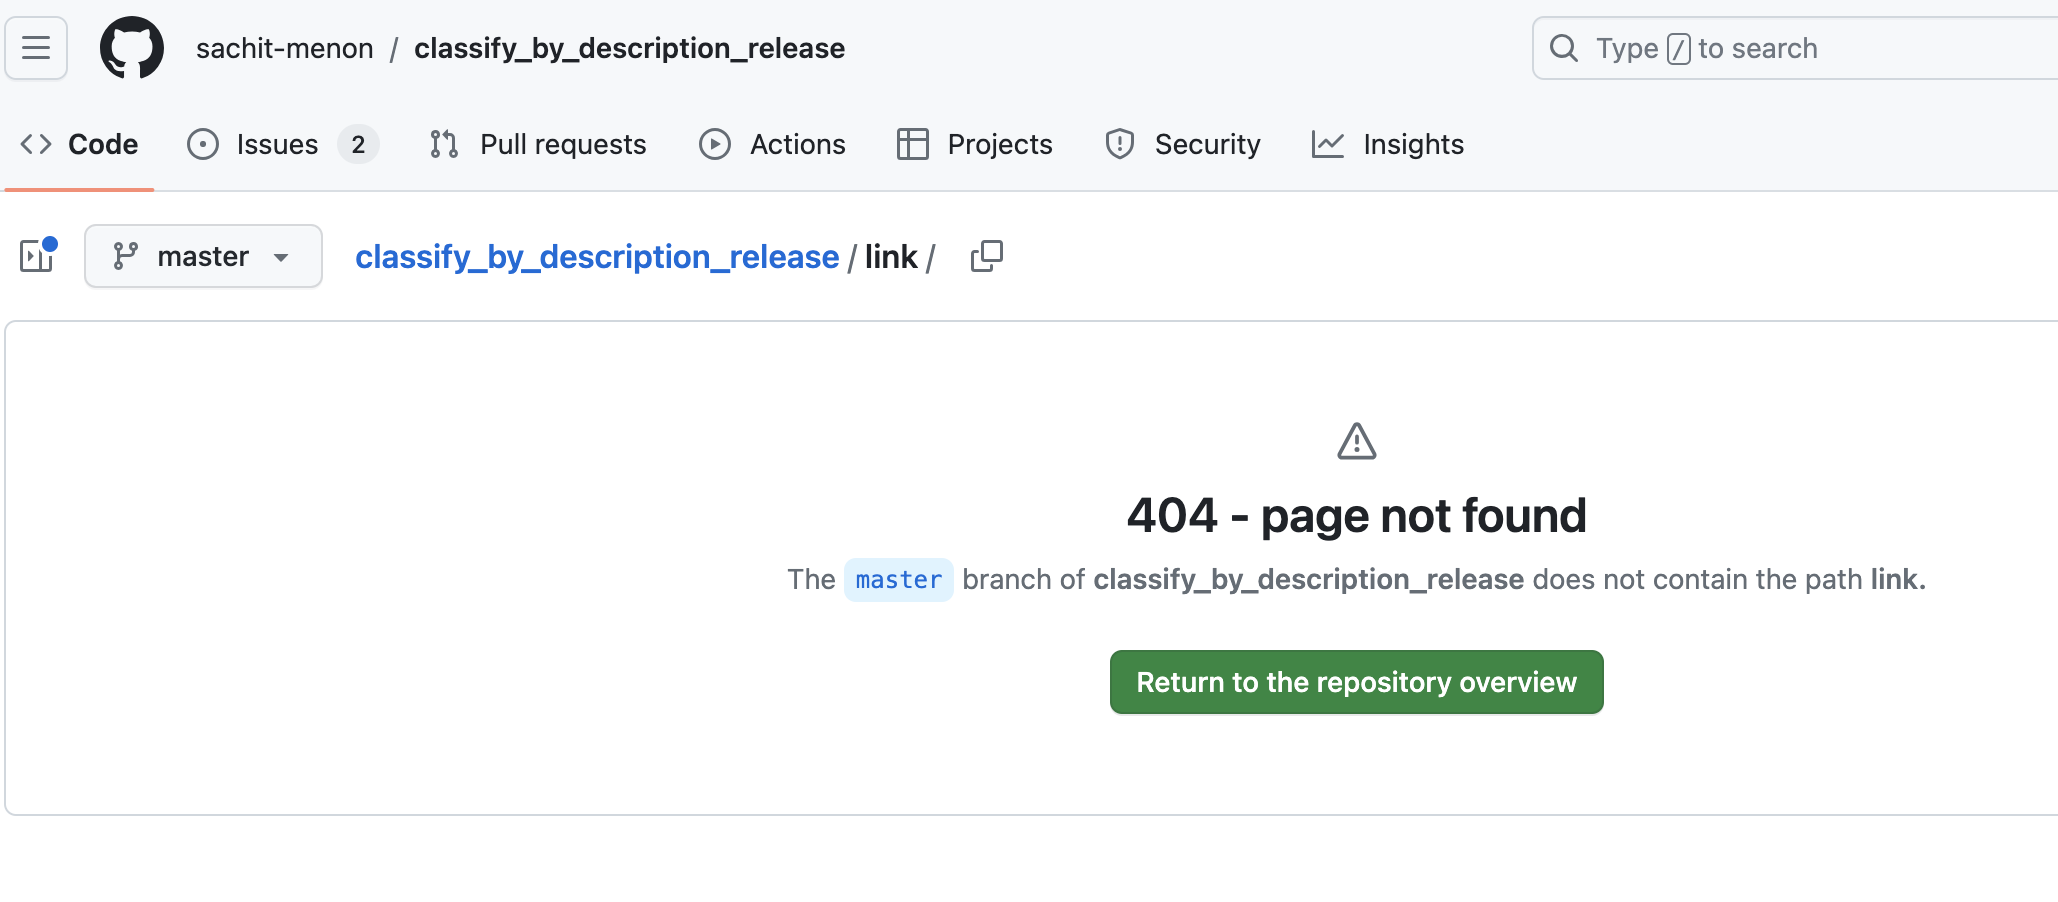Click the Insights graph icon

point(1327,144)
